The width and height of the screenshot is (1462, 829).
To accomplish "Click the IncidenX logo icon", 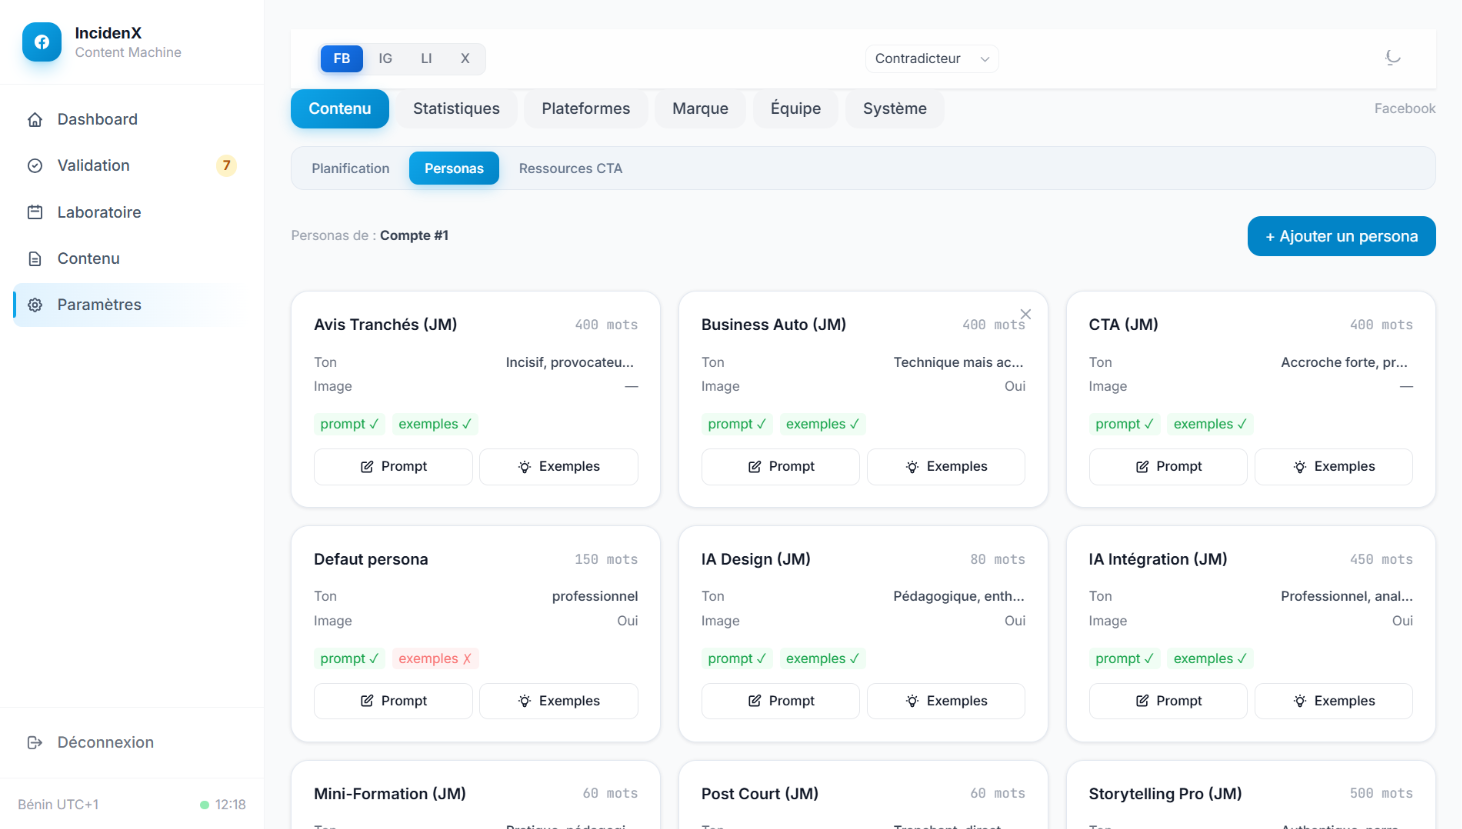I will (x=42, y=42).
